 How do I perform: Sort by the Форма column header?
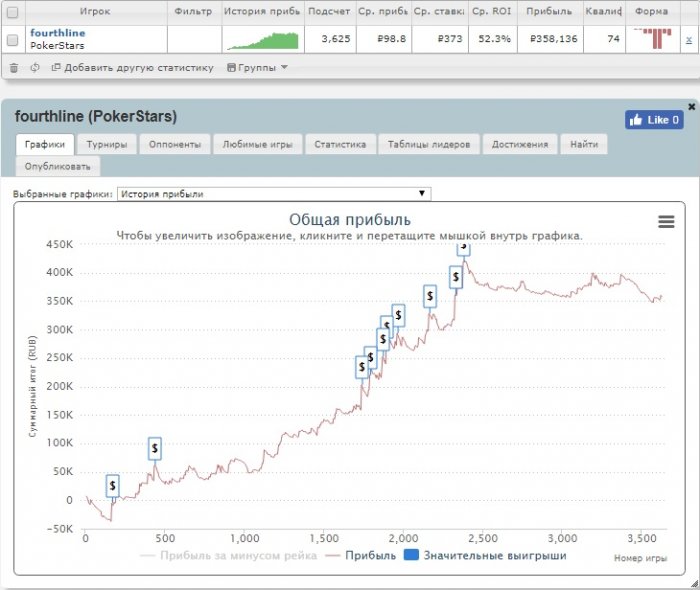[x=652, y=12]
